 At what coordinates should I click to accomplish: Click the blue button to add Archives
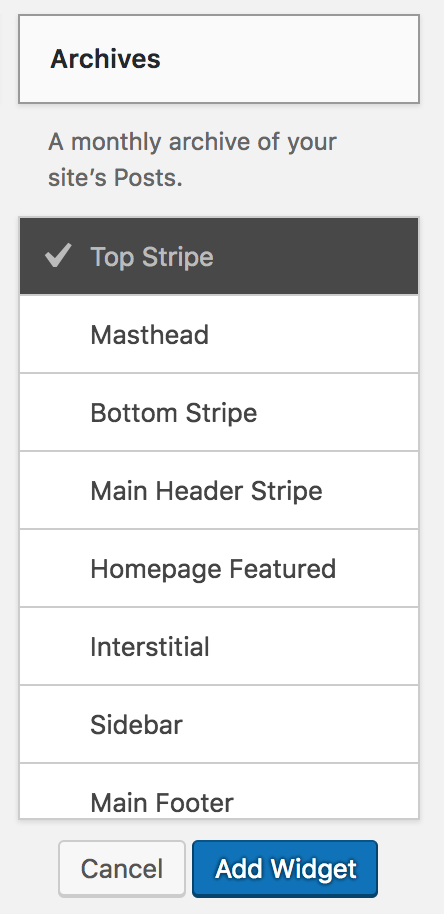pos(285,869)
